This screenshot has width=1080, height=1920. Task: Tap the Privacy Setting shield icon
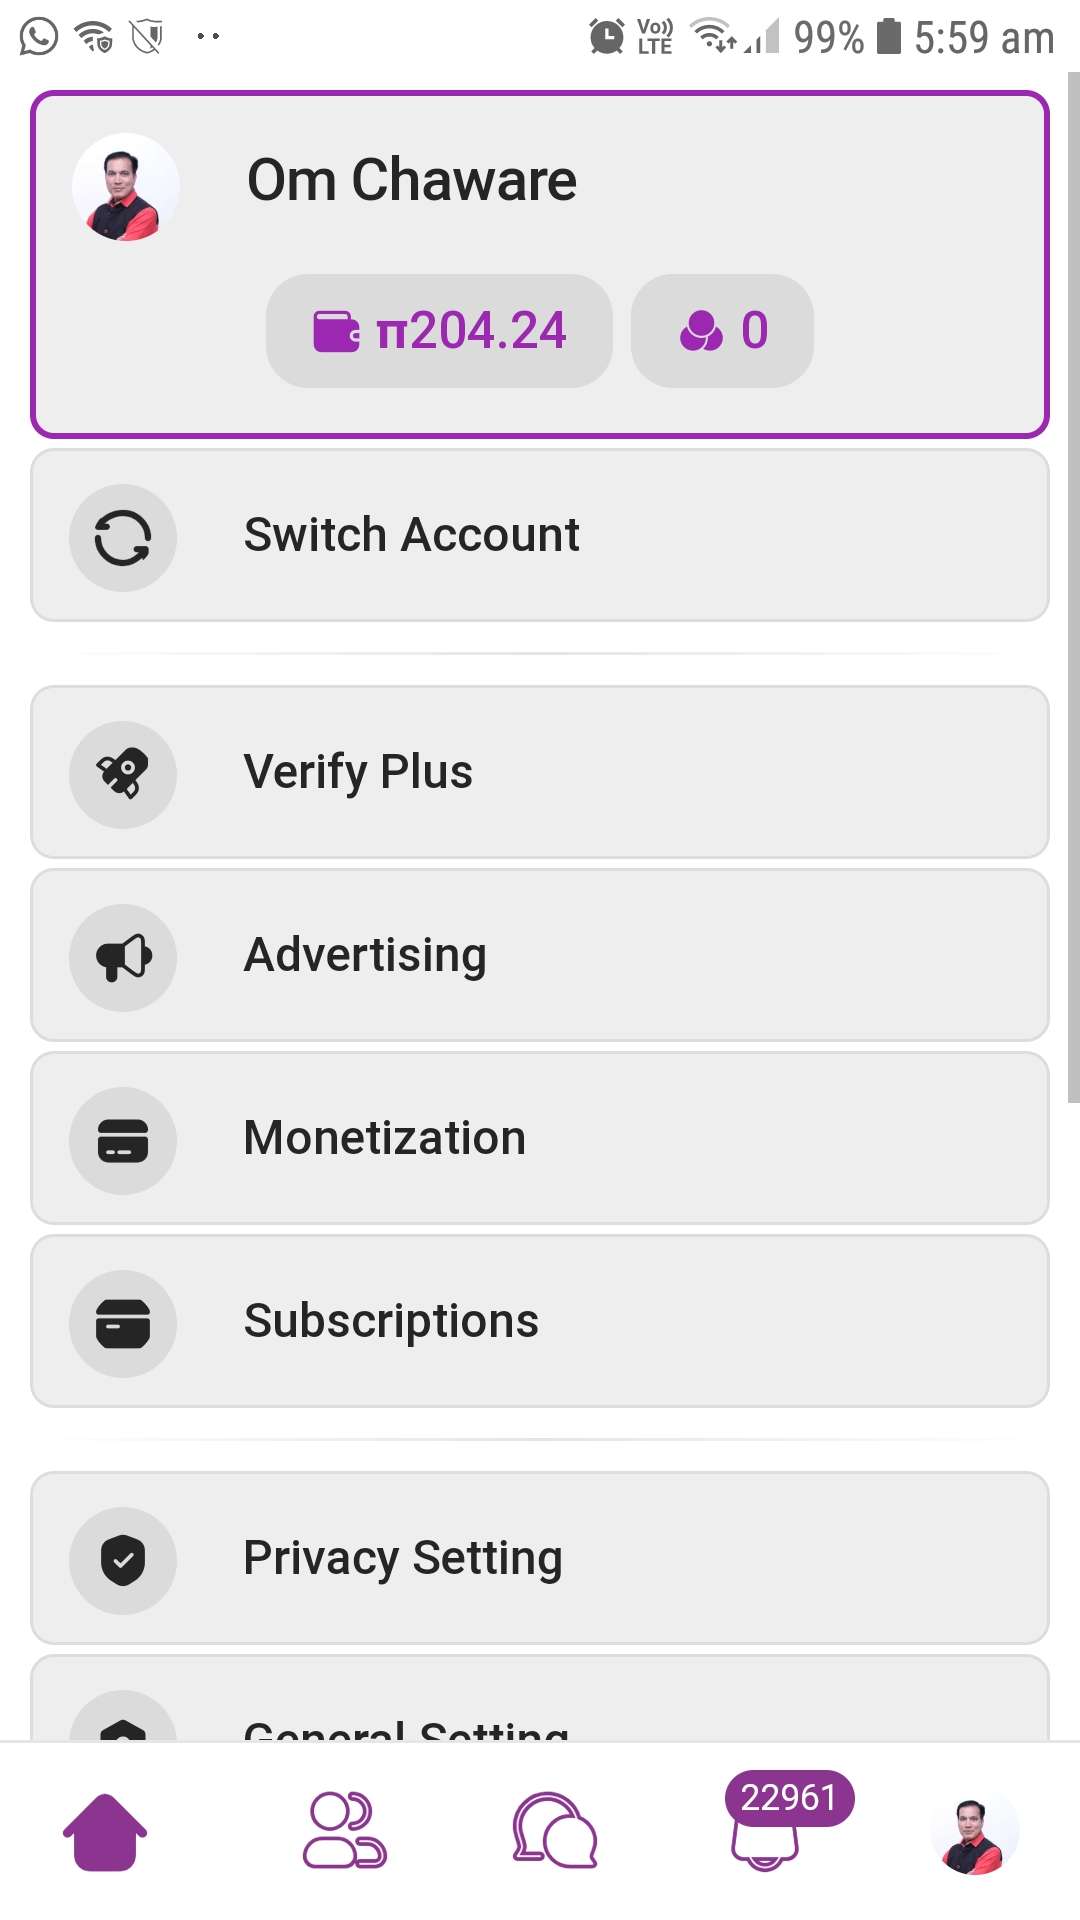(123, 1560)
